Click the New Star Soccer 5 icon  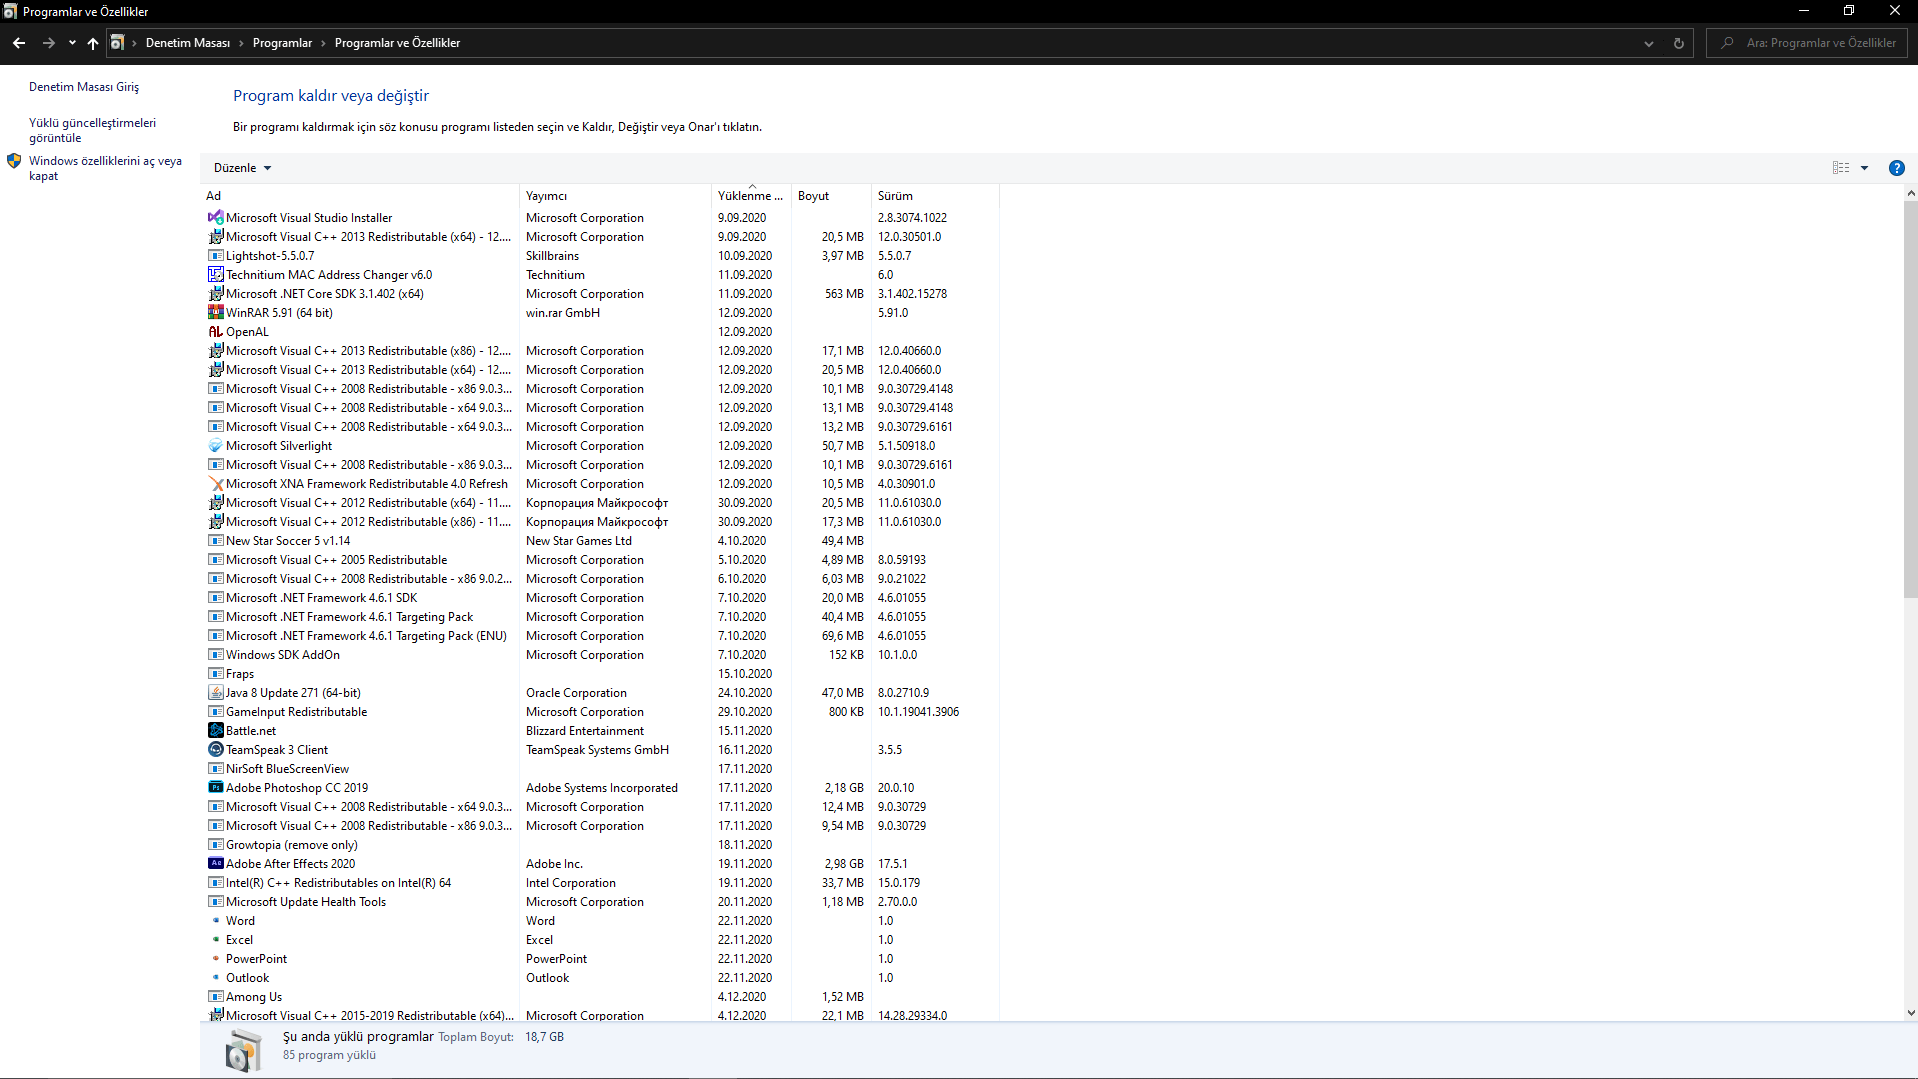pos(215,540)
